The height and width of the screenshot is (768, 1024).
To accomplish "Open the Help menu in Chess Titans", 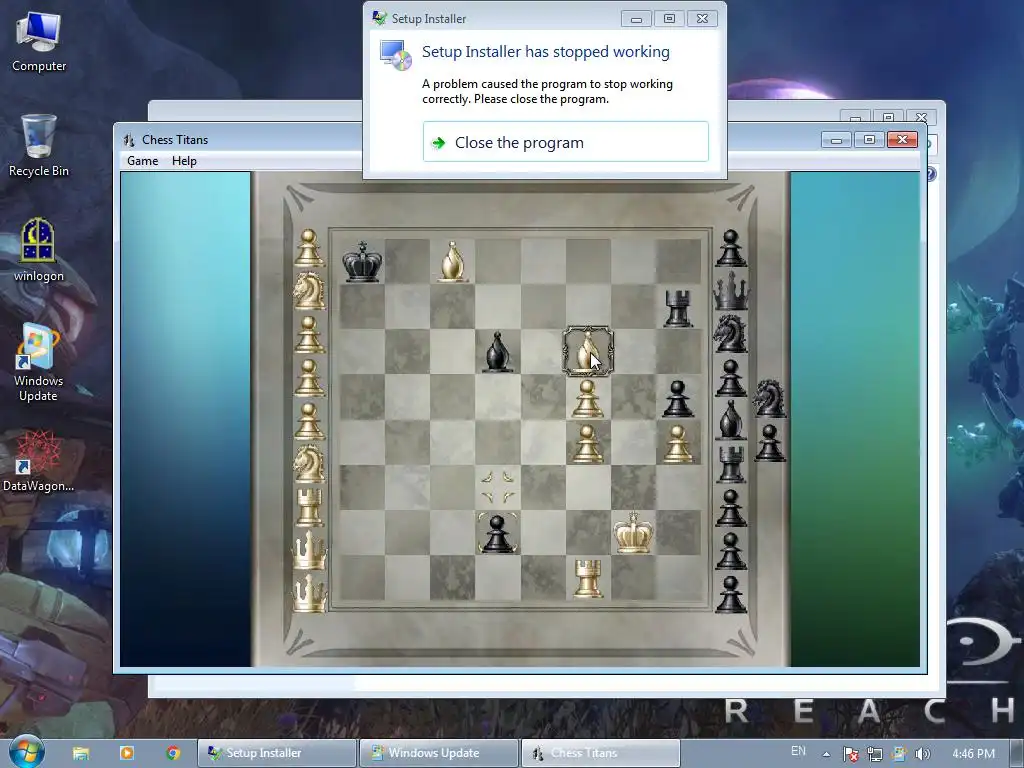I will (184, 161).
